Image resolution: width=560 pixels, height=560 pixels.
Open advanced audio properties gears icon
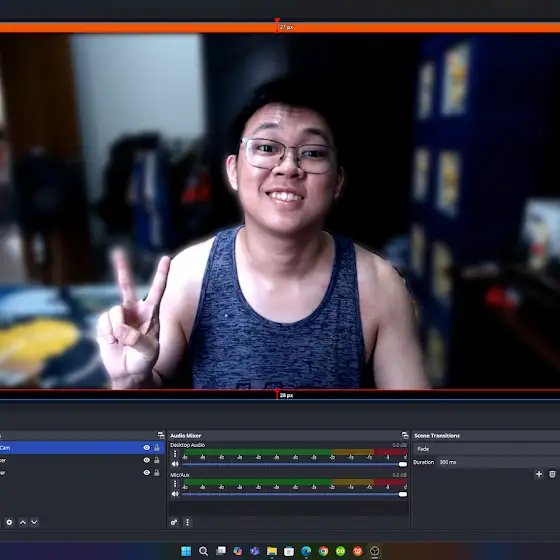pyautogui.click(x=174, y=522)
